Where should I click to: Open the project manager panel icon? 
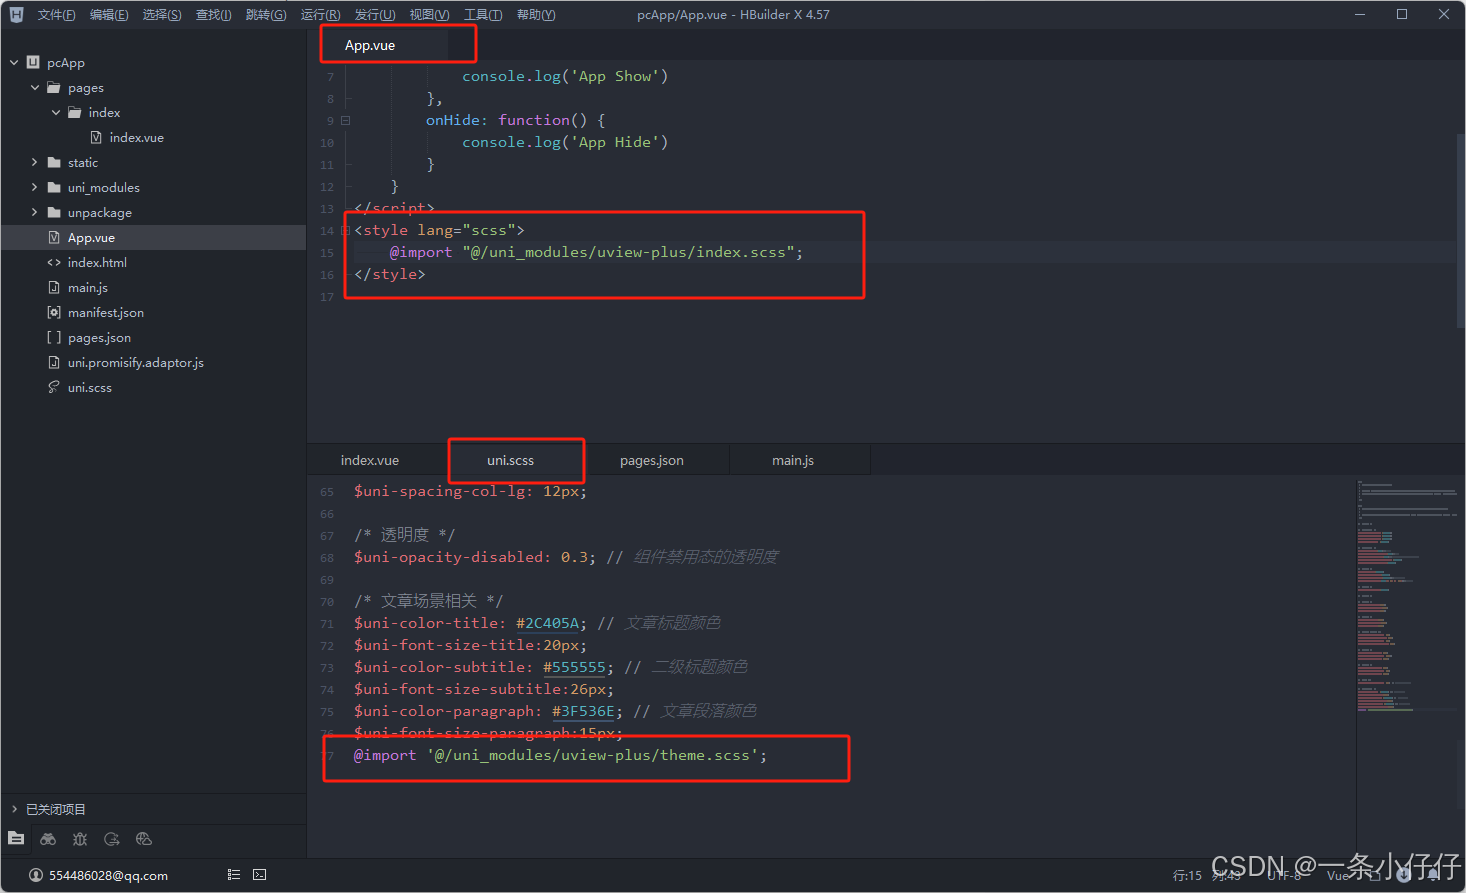[16, 839]
